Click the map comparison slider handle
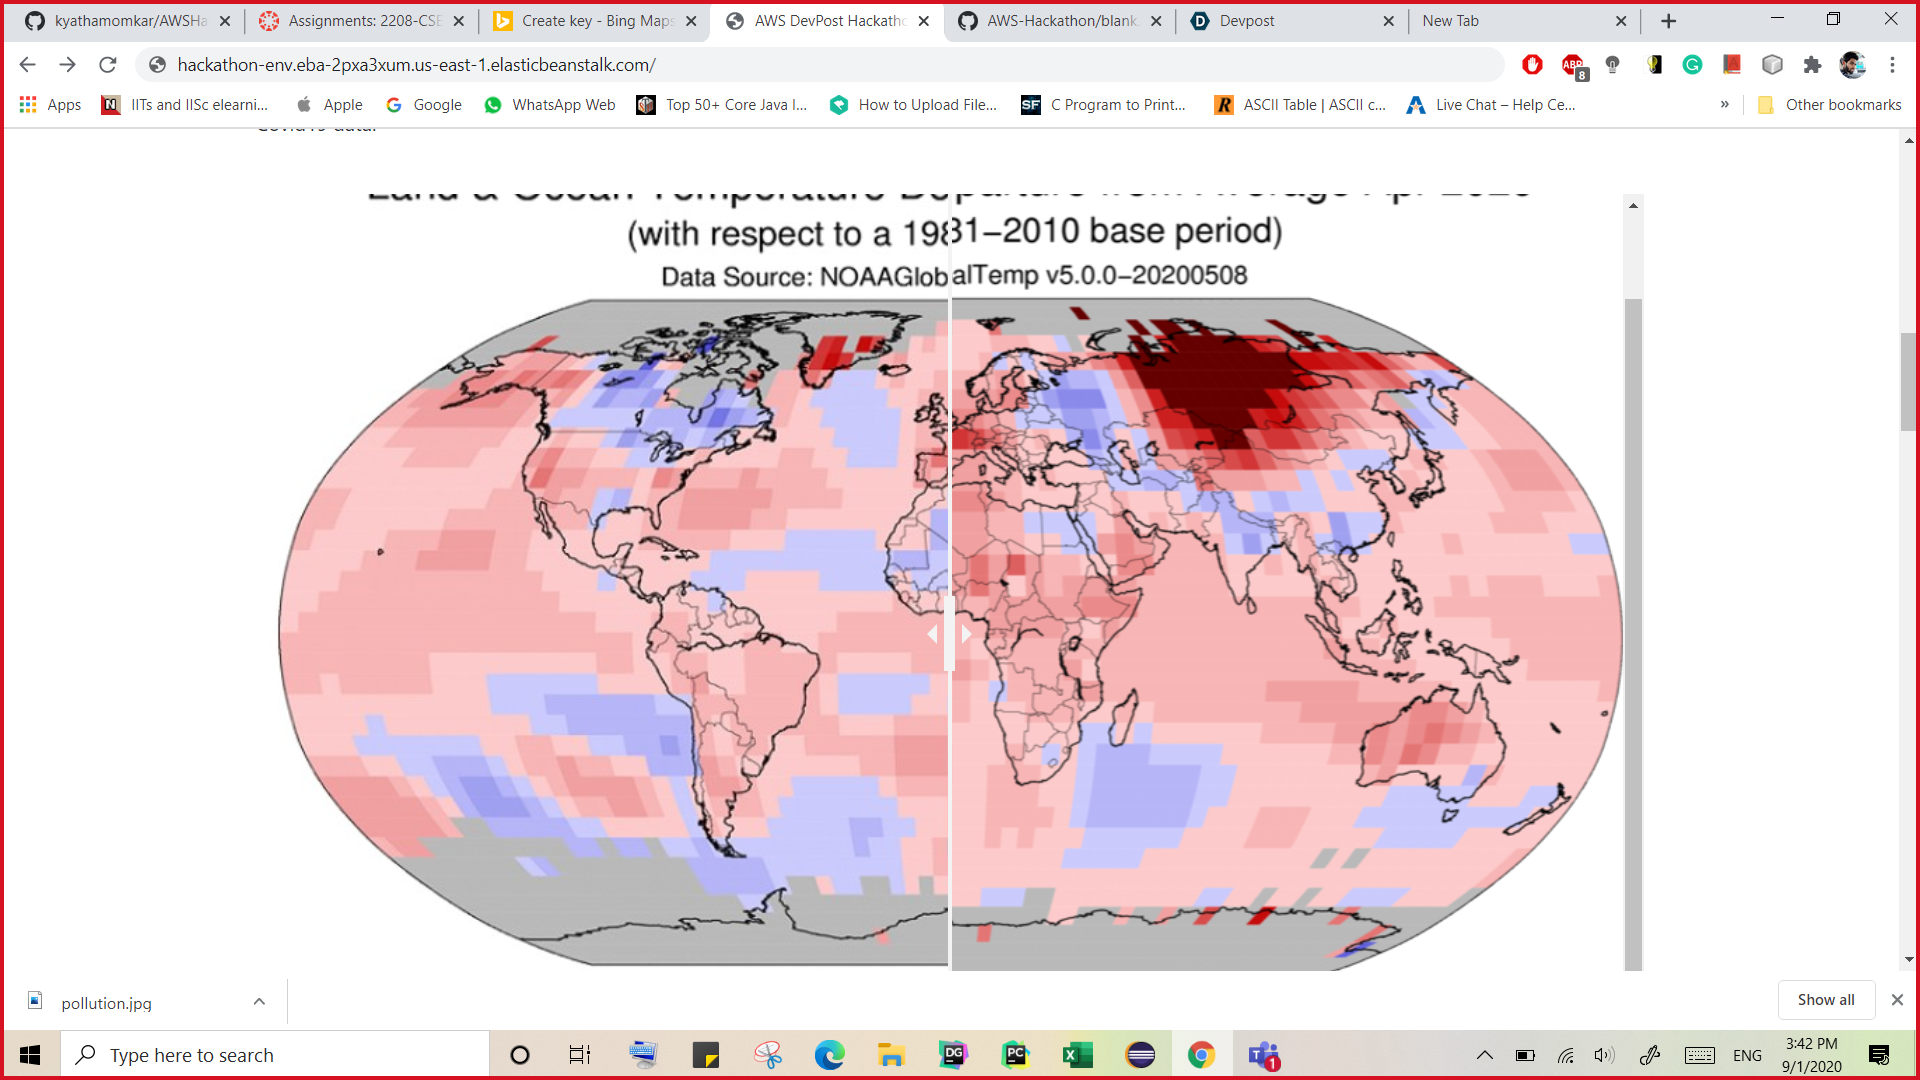 949,634
